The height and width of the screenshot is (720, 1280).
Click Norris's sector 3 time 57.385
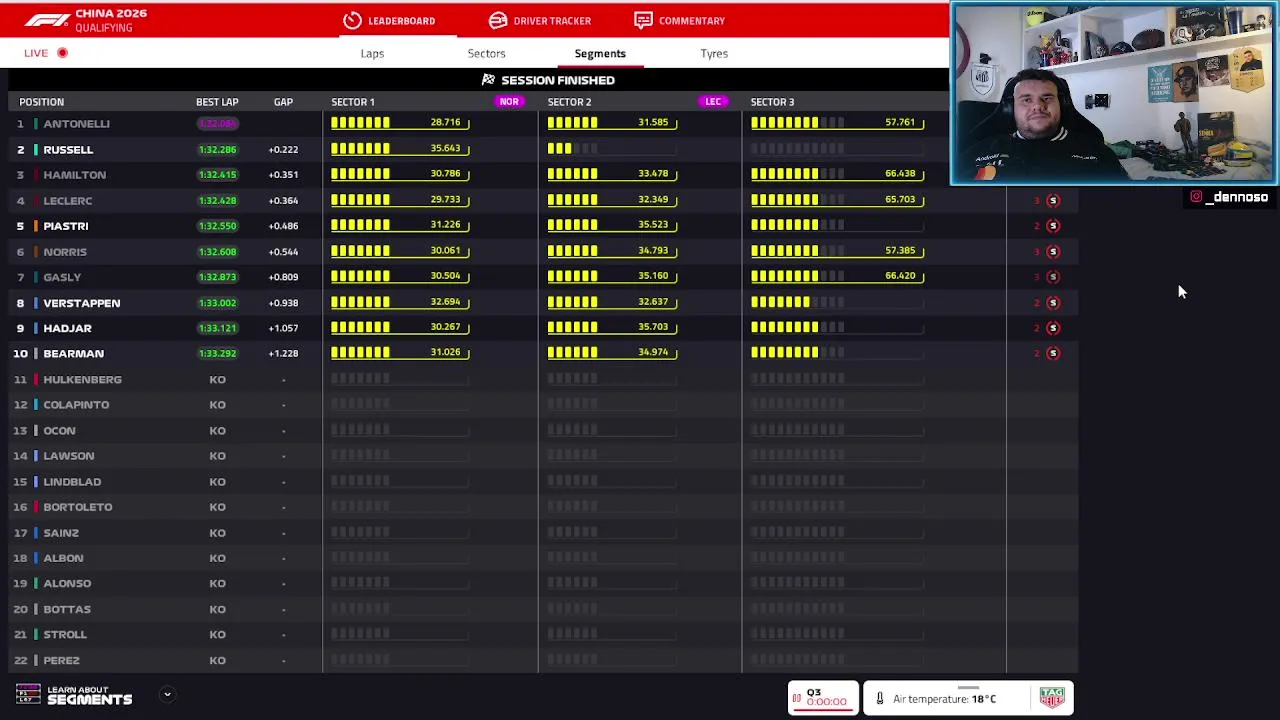pos(900,250)
